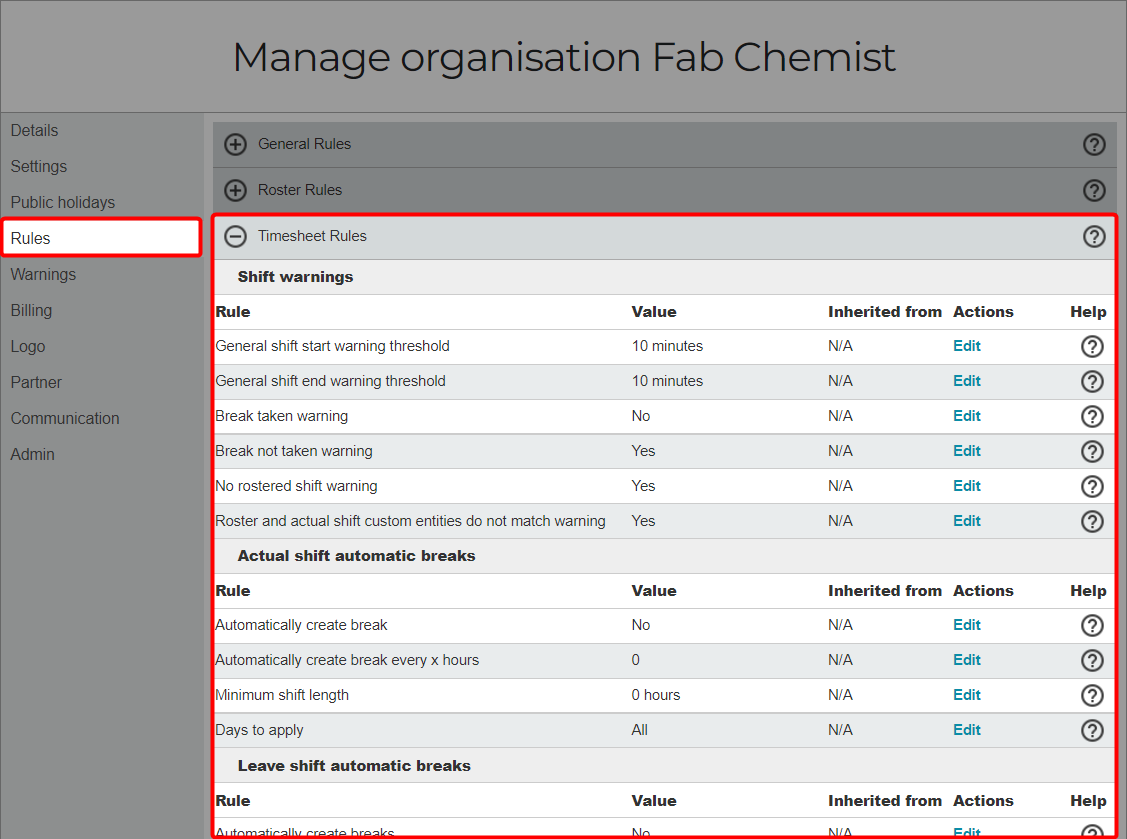The height and width of the screenshot is (839, 1127).
Task: Click the General shift start warning threshold rule name
Action: [332, 346]
